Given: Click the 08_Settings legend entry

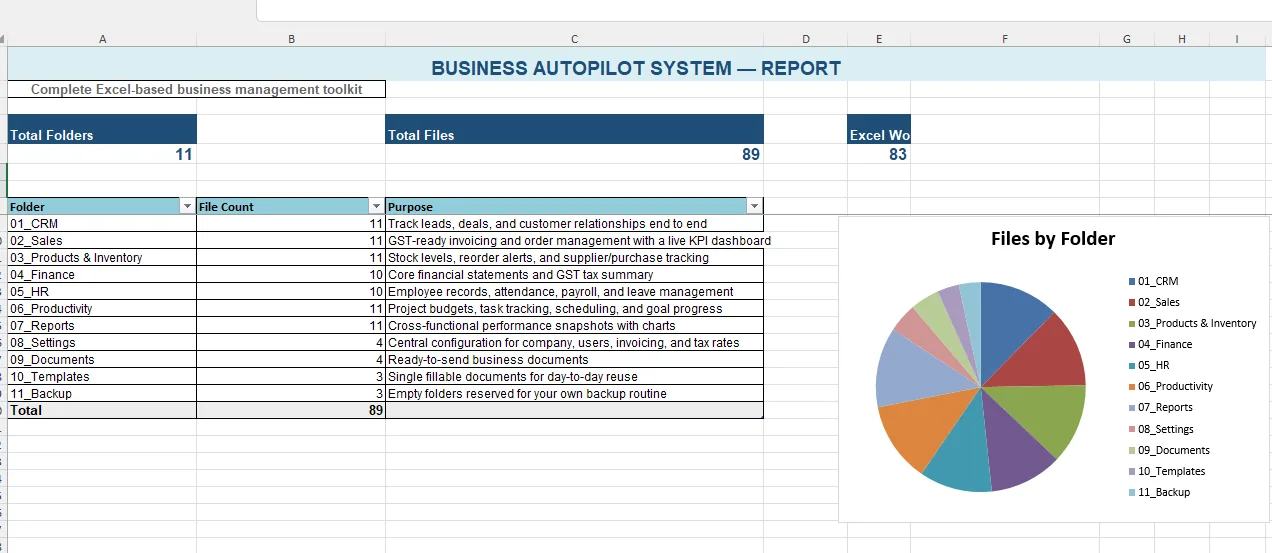Looking at the screenshot, I should pos(1161,429).
